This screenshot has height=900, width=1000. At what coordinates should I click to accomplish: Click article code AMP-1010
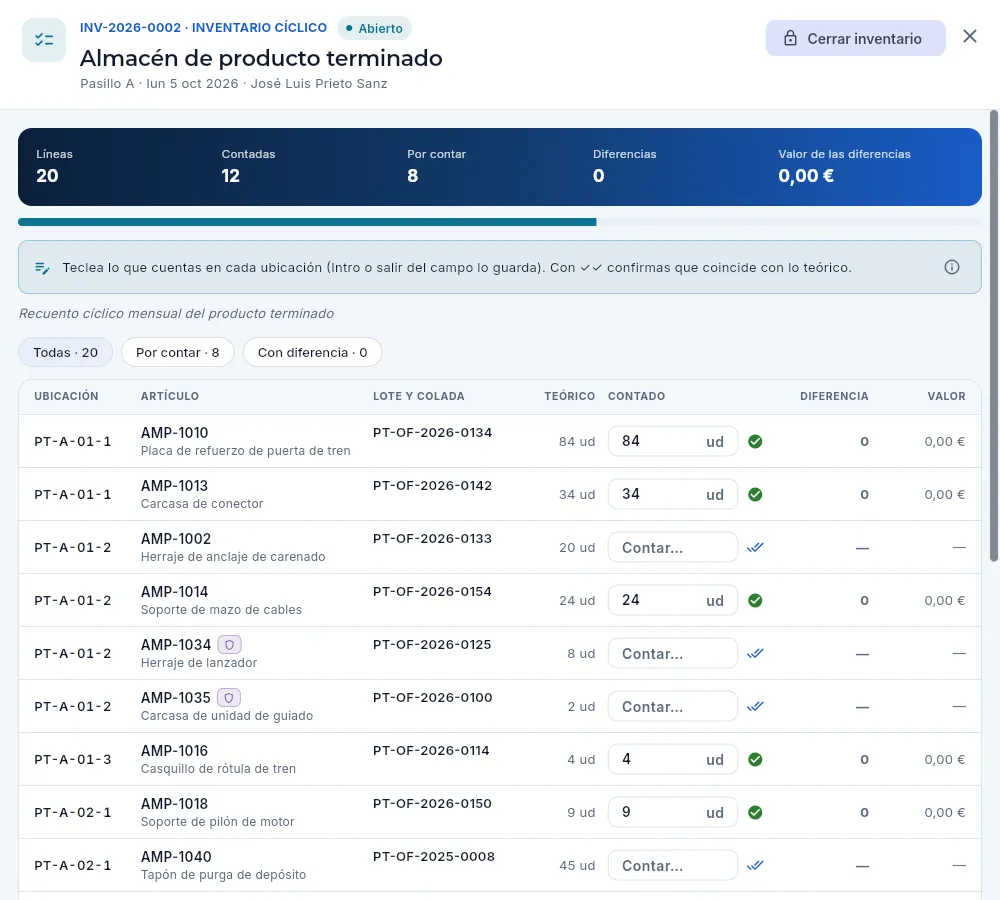pyautogui.click(x=174, y=432)
